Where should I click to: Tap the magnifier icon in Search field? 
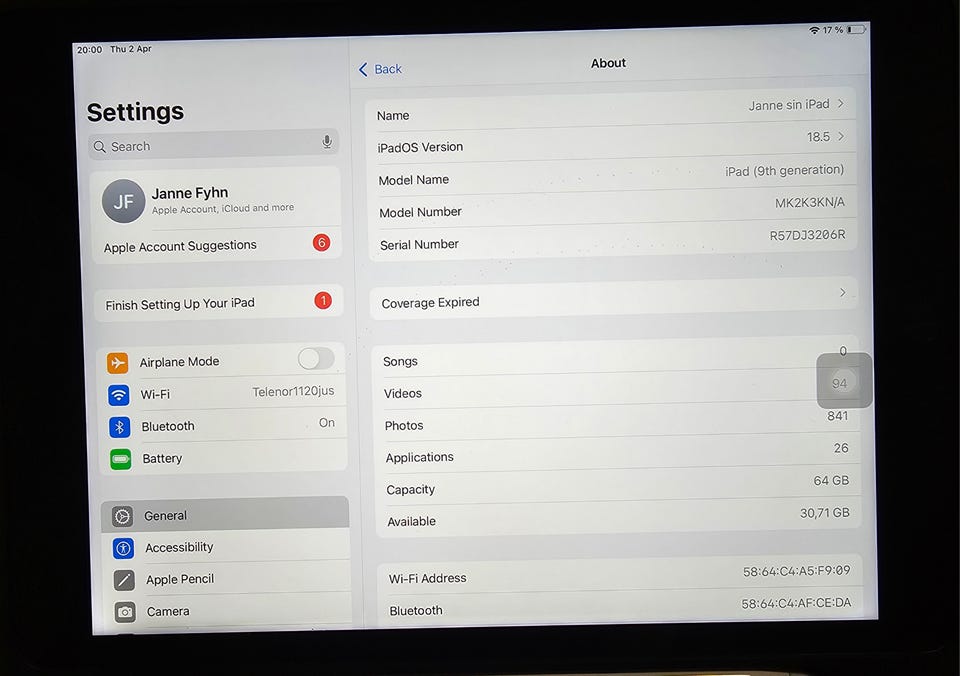[100, 147]
